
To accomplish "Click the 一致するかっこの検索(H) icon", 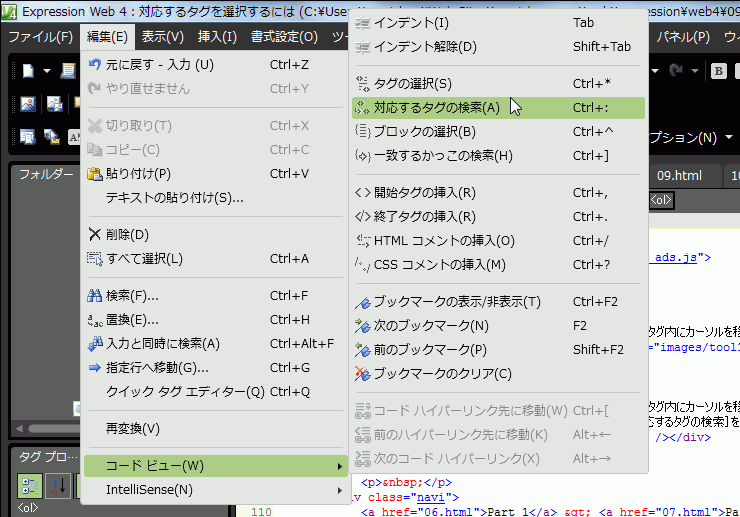I will [362, 156].
